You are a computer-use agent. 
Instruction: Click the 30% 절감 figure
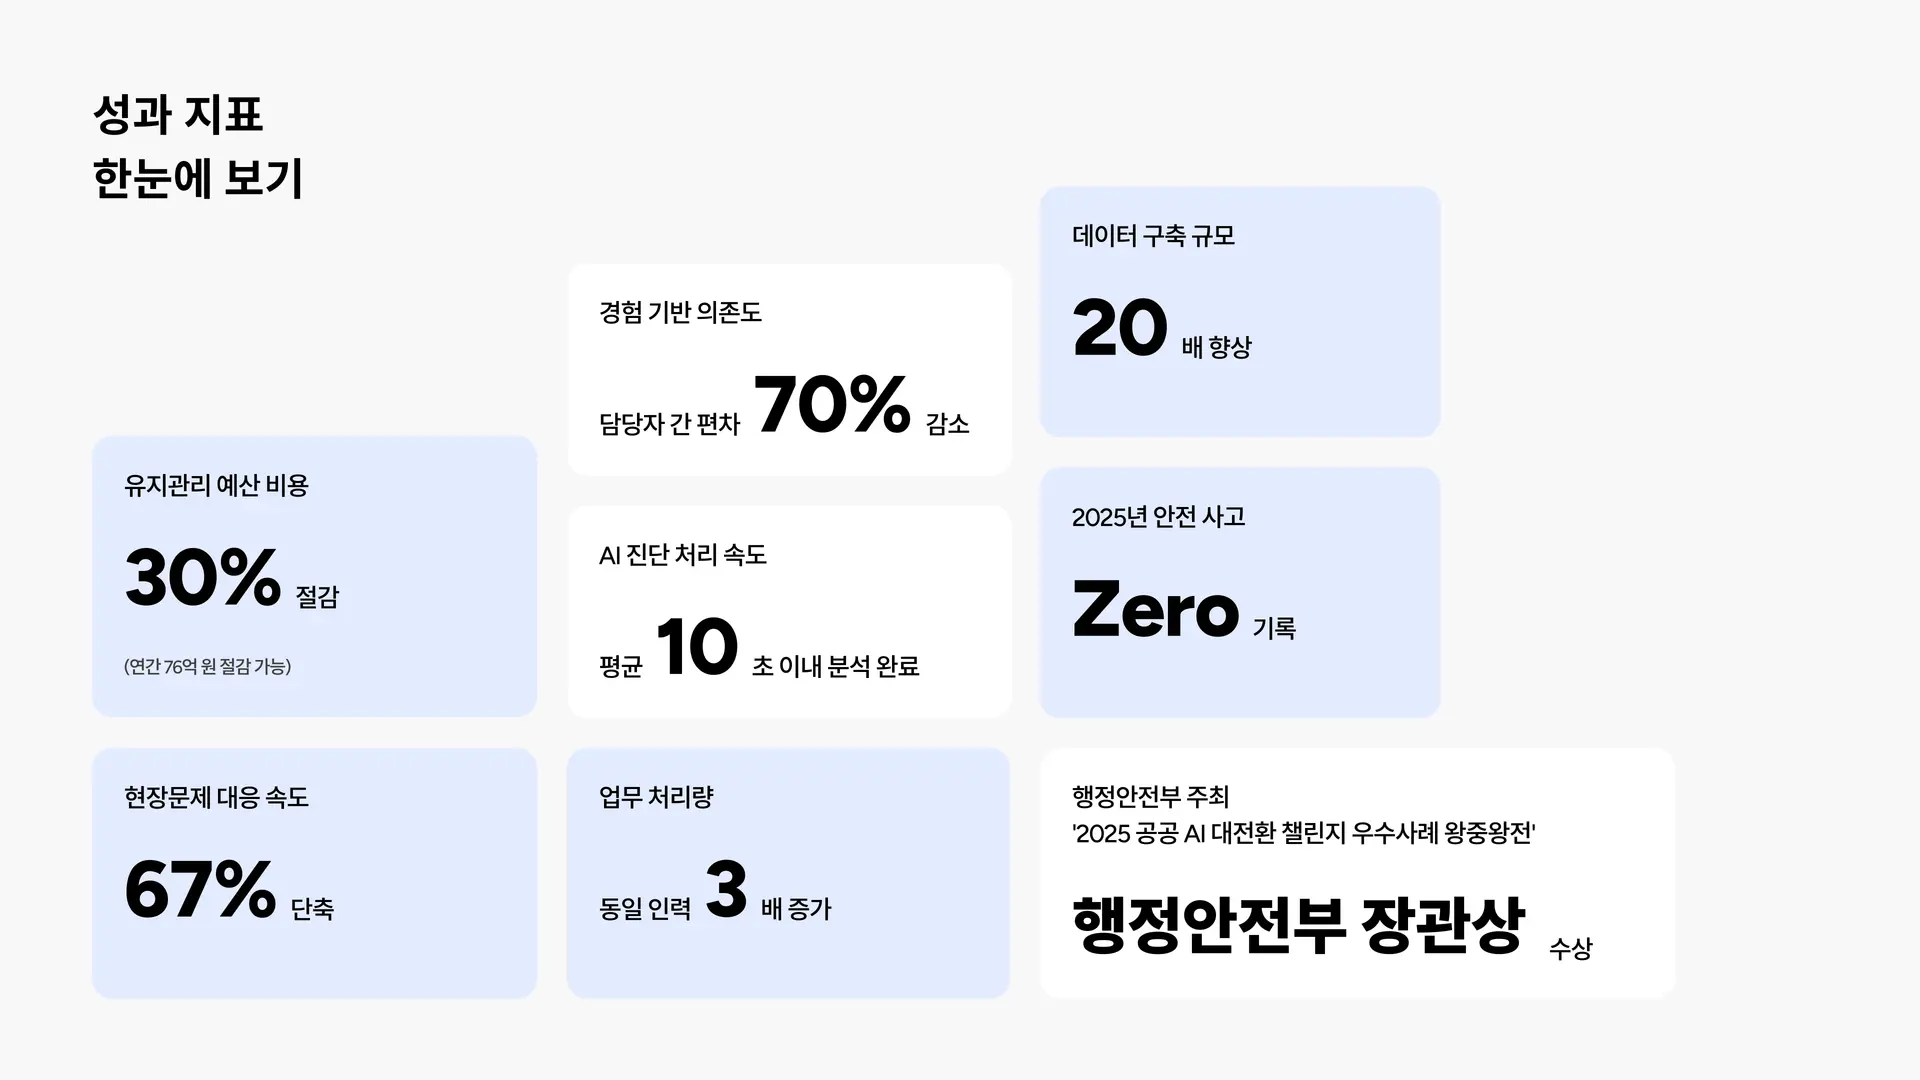tap(203, 578)
